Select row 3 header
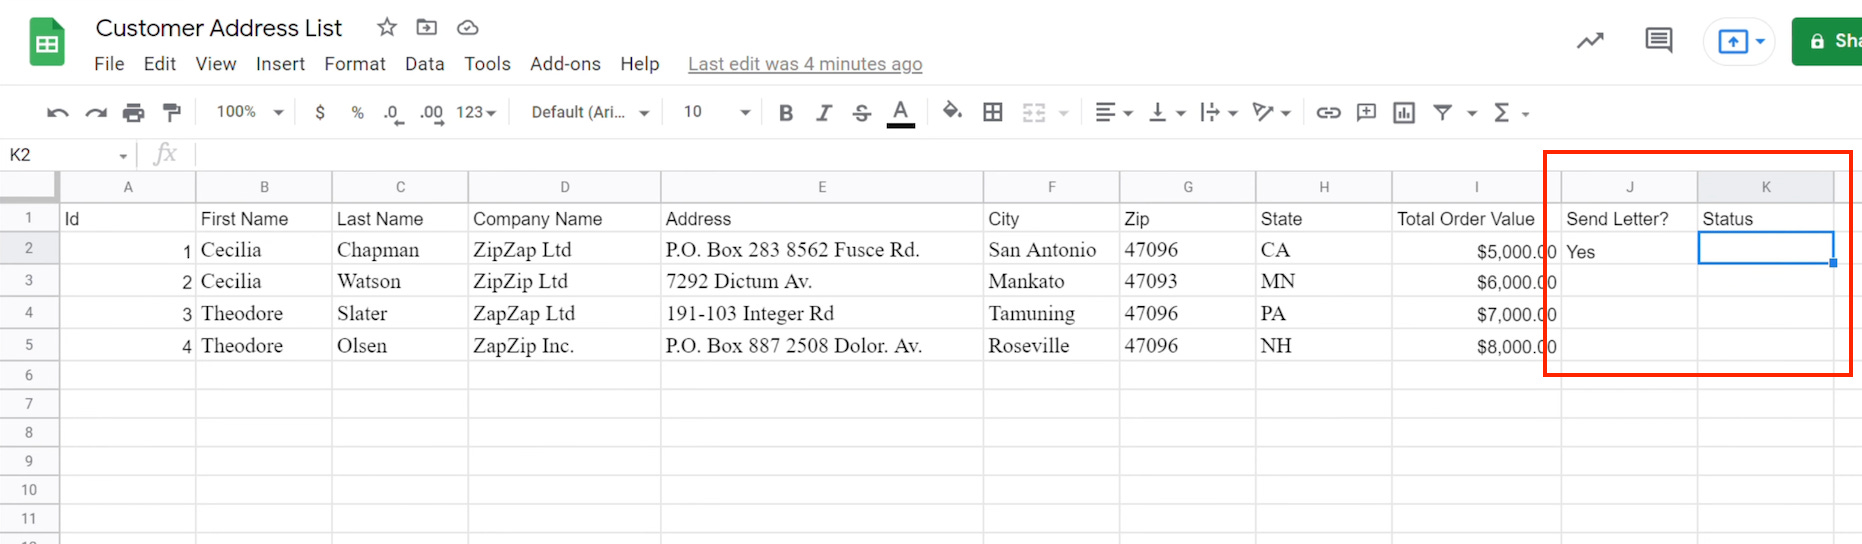Image resolution: width=1862 pixels, height=544 pixels. [x=29, y=281]
